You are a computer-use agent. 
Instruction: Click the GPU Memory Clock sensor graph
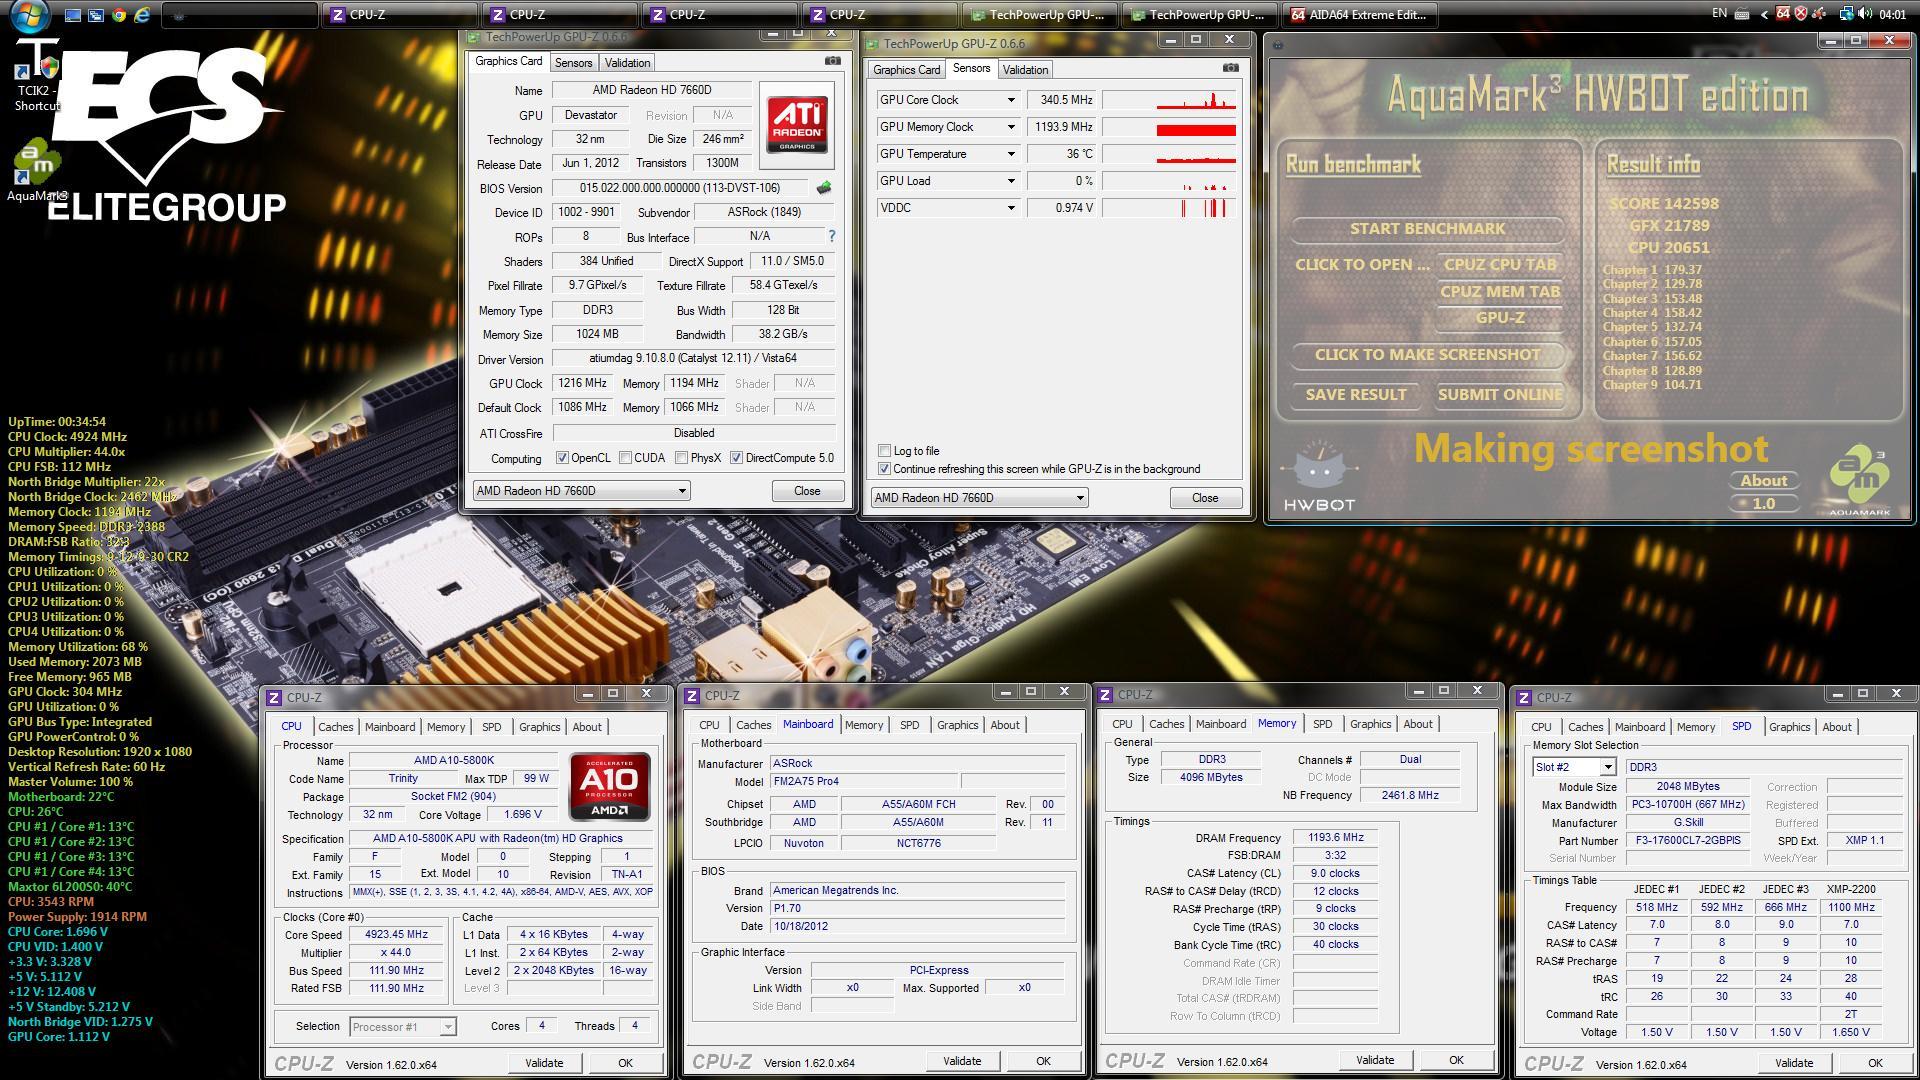(1169, 127)
